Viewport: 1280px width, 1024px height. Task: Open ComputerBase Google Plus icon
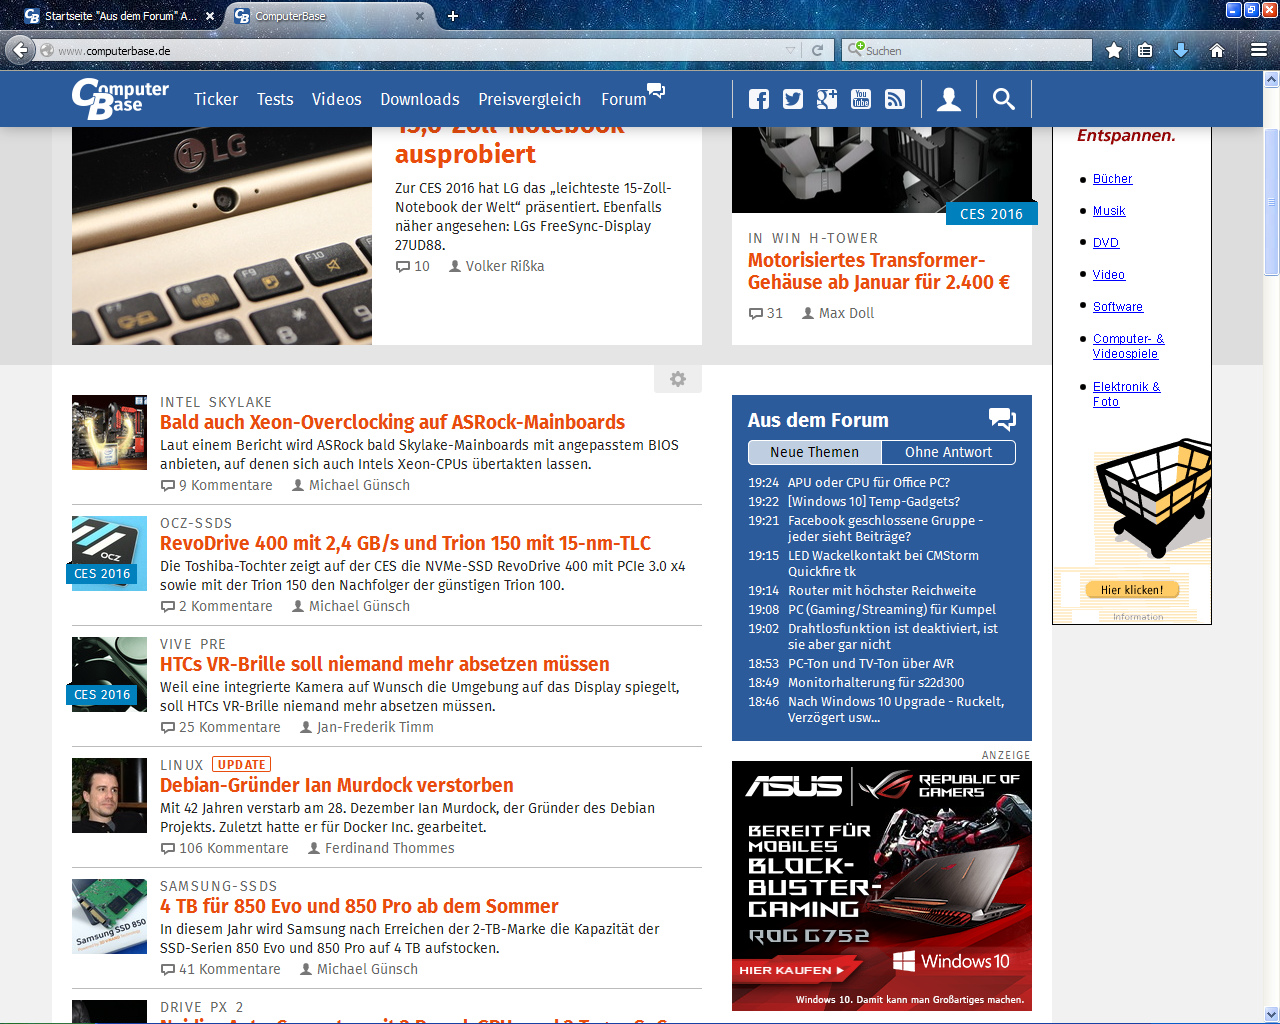[x=827, y=99]
